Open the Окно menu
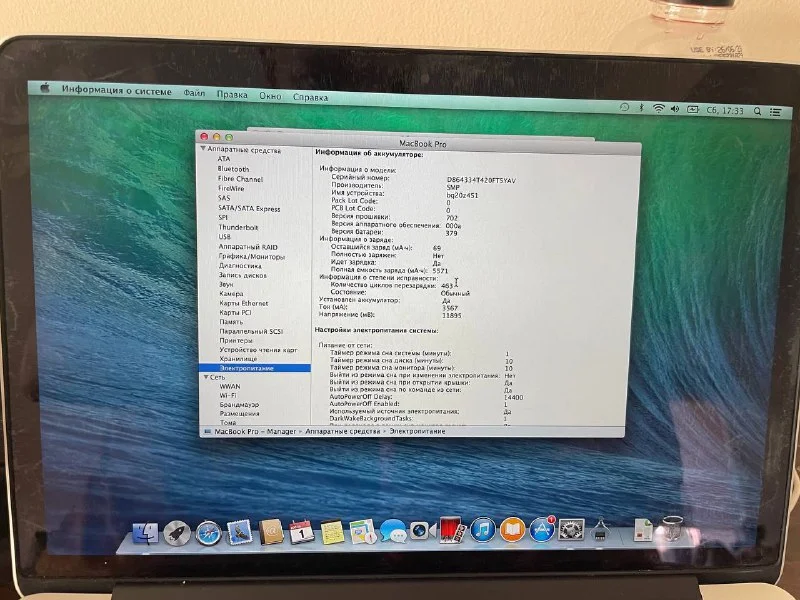The image size is (800, 600). (270, 96)
